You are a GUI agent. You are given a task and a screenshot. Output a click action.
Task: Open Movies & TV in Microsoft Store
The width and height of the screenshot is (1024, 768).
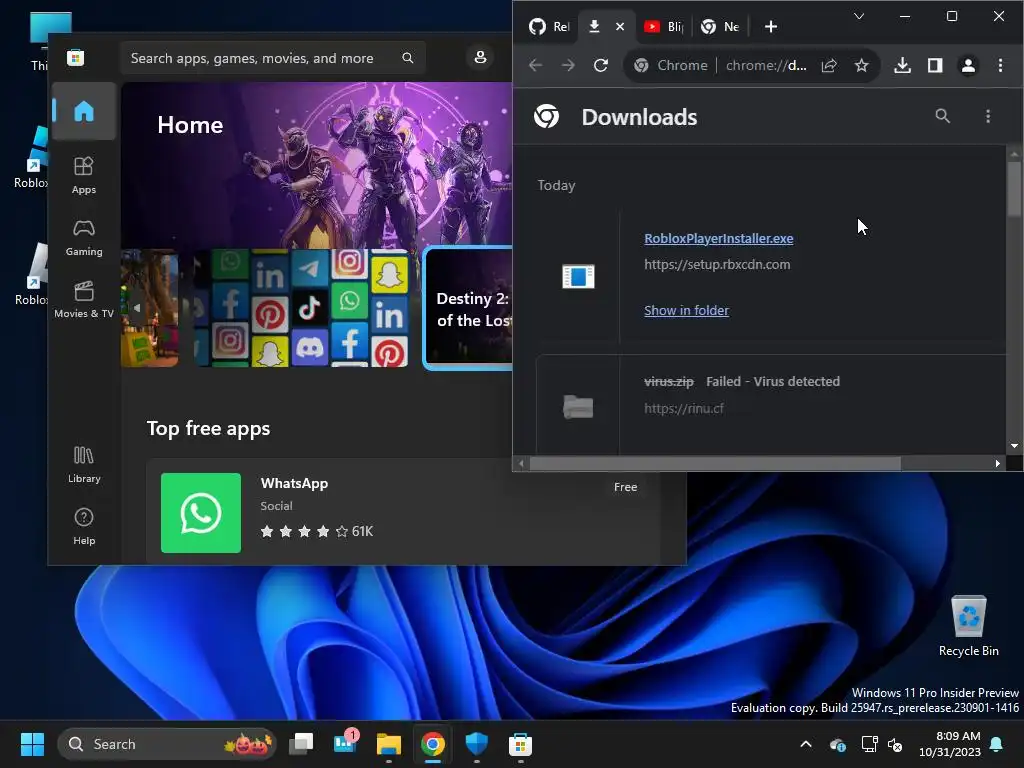coord(84,300)
